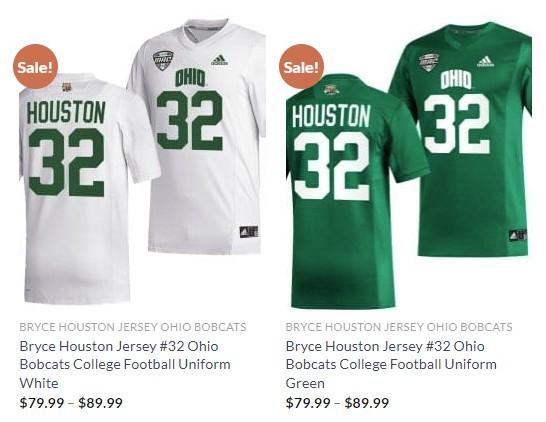Open the white Houston #32 jersey image

click(143, 162)
